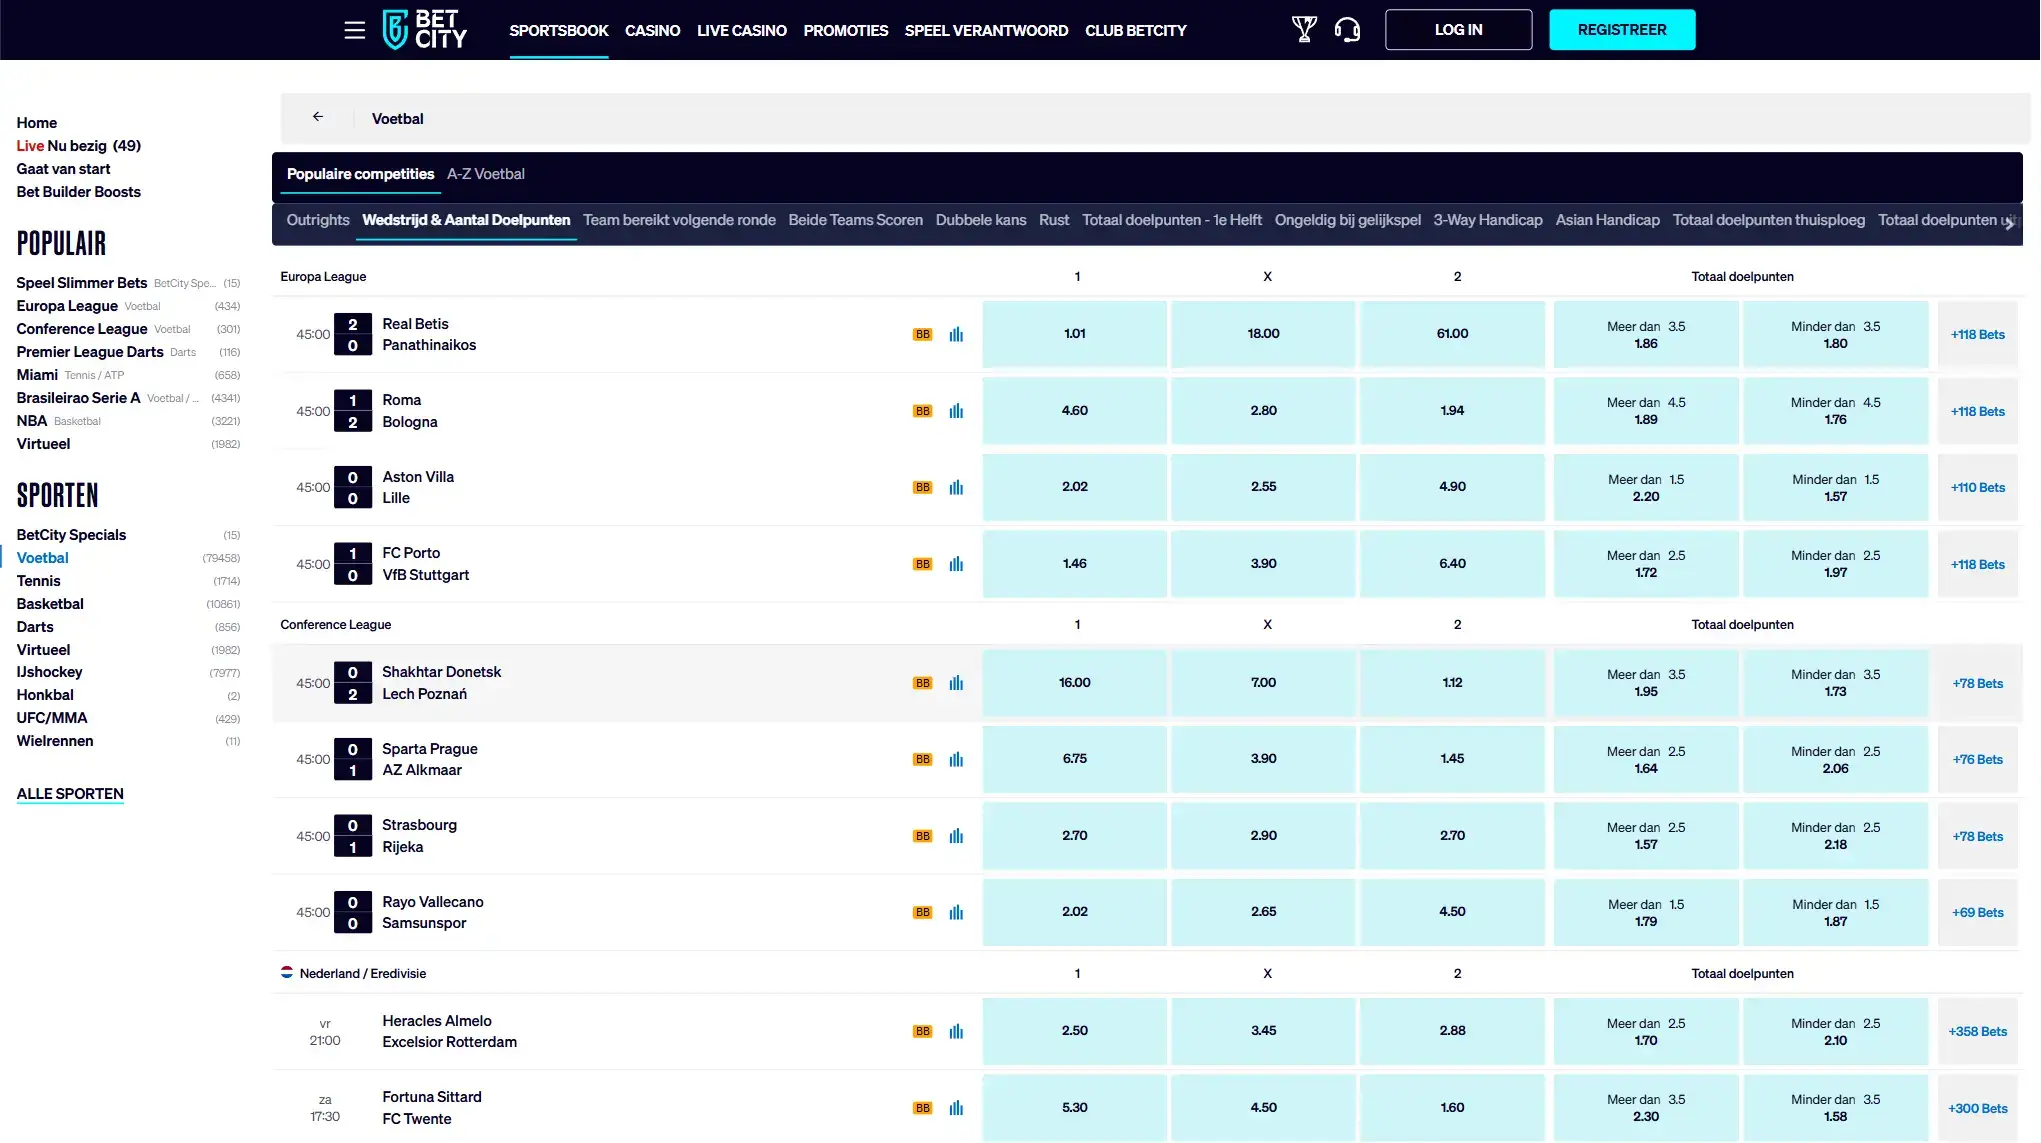This screenshot has width=2041, height=1143.
Task: Open Virtueel in Sporten list
Action: click(x=43, y=650)
